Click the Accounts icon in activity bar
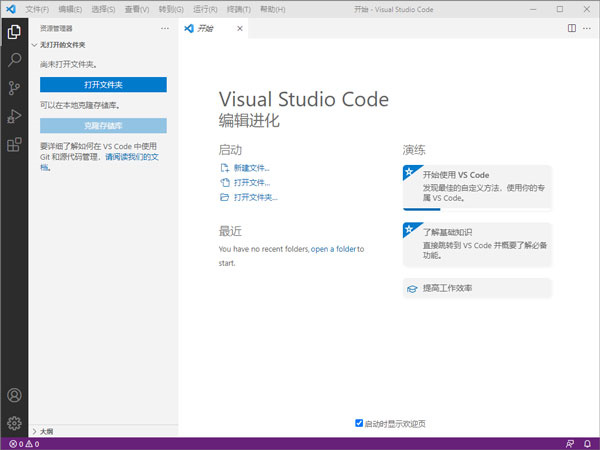 (x=14, y=396)
